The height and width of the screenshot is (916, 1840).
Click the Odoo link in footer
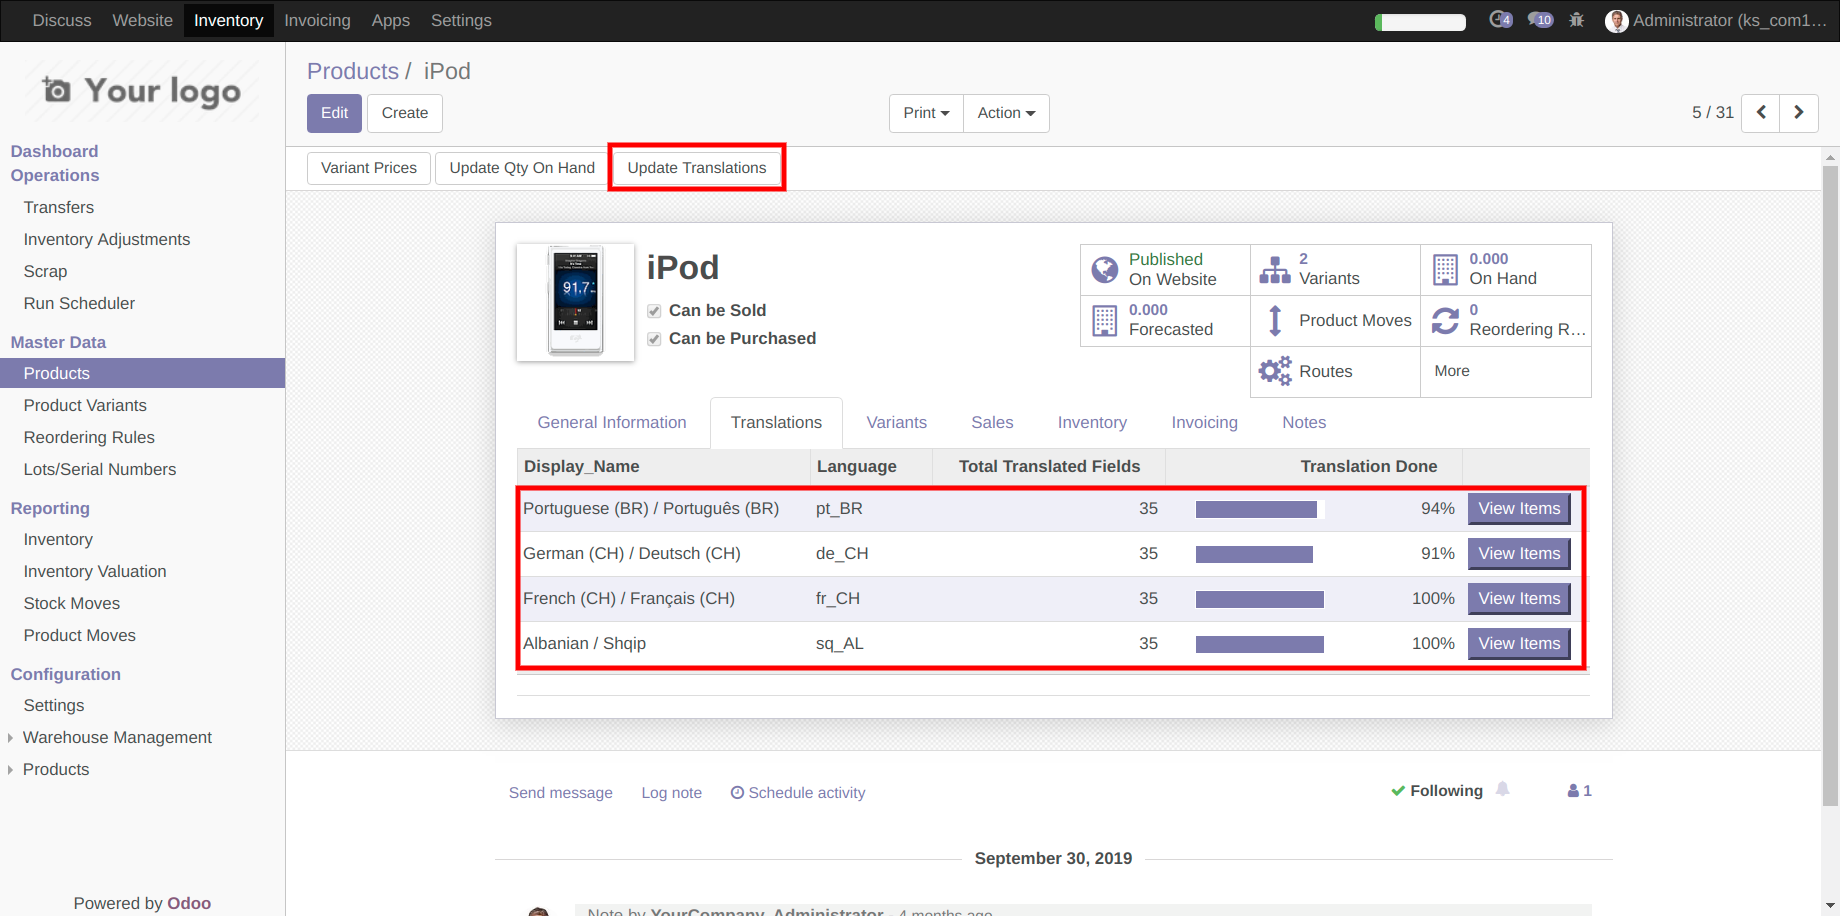(x=189, y=903)
